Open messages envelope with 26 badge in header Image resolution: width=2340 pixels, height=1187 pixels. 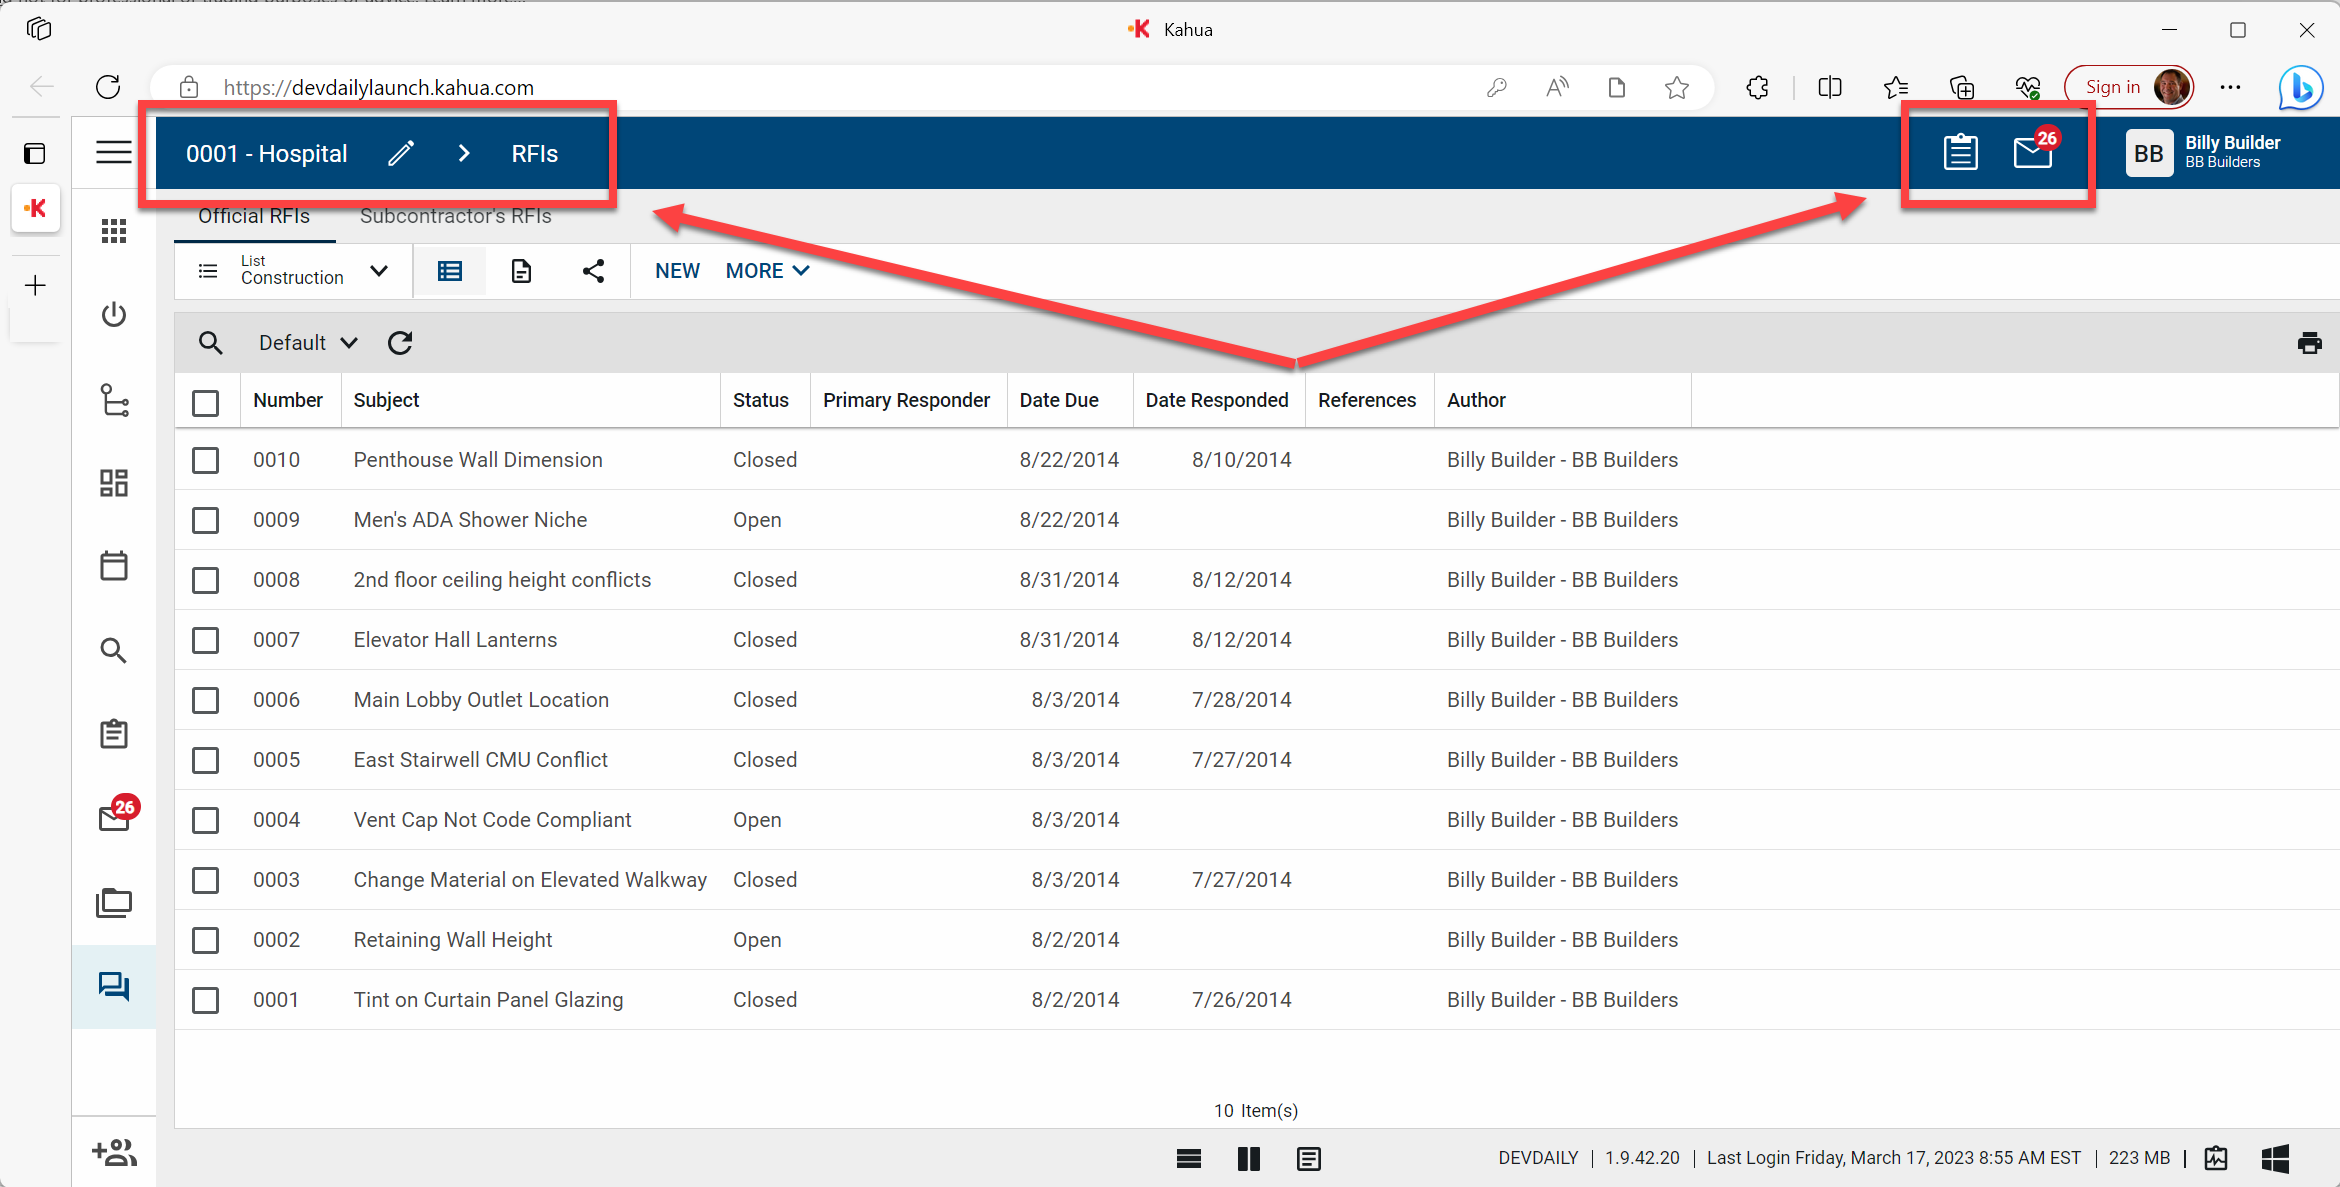coord(2033,153)
